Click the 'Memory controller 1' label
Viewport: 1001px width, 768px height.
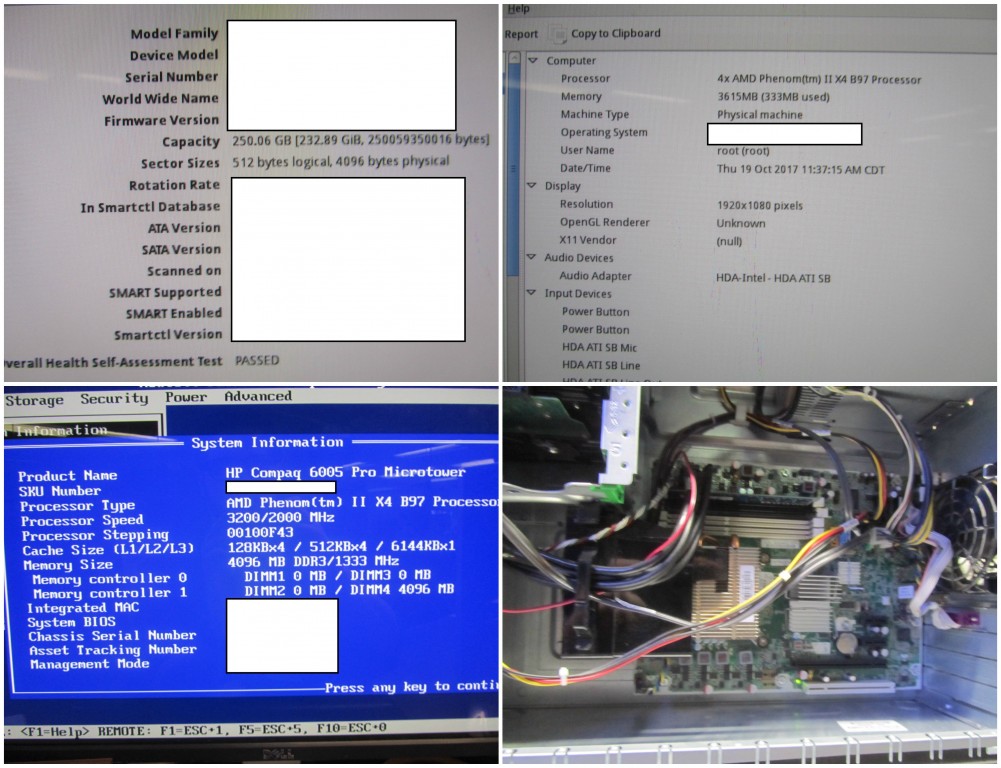click(x=110, y=593)
